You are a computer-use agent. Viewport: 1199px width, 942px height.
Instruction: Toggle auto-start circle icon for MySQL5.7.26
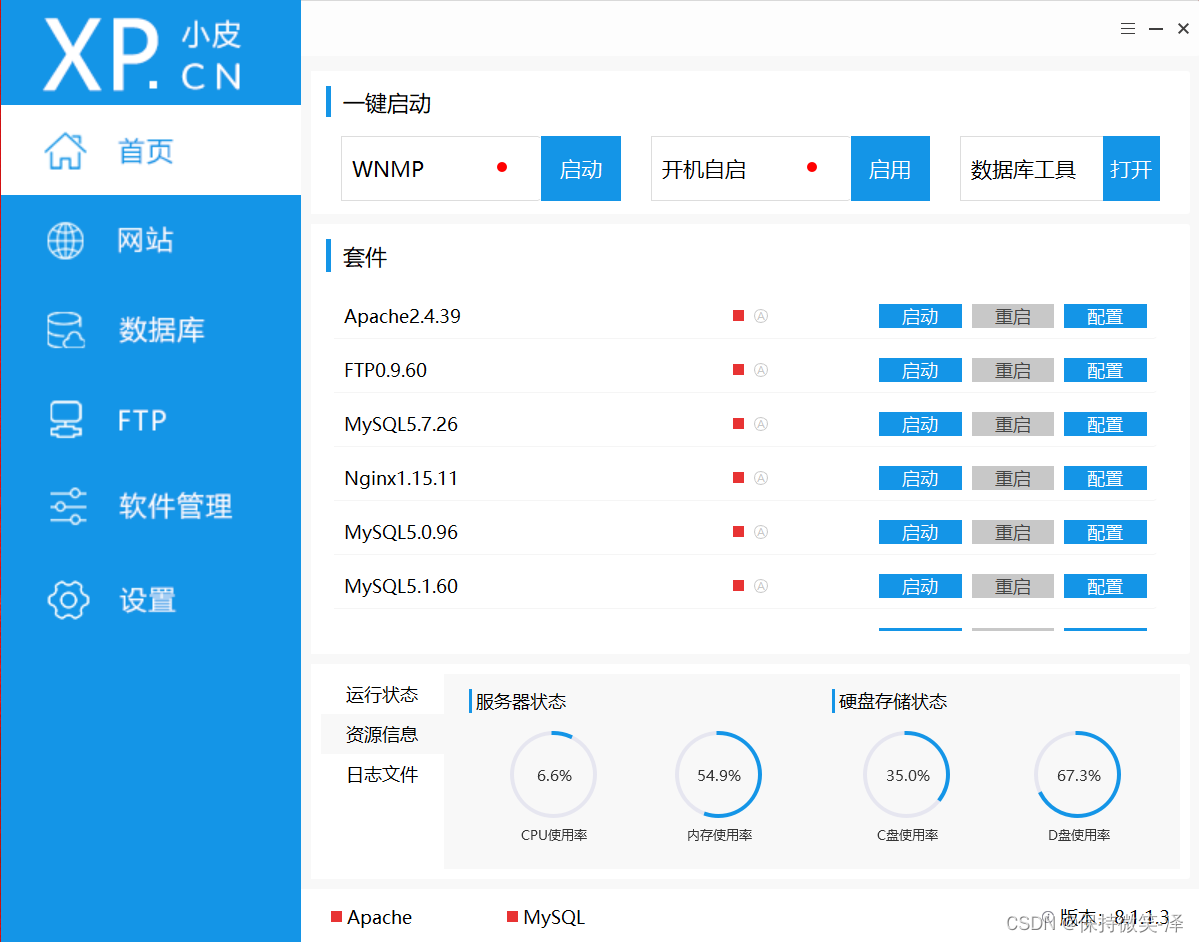761,424
